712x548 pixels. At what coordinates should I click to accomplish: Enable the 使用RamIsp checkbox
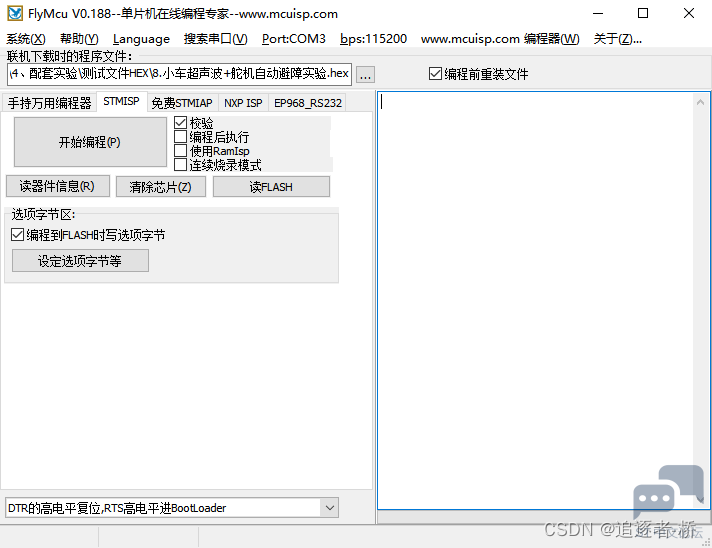(180, 151)
